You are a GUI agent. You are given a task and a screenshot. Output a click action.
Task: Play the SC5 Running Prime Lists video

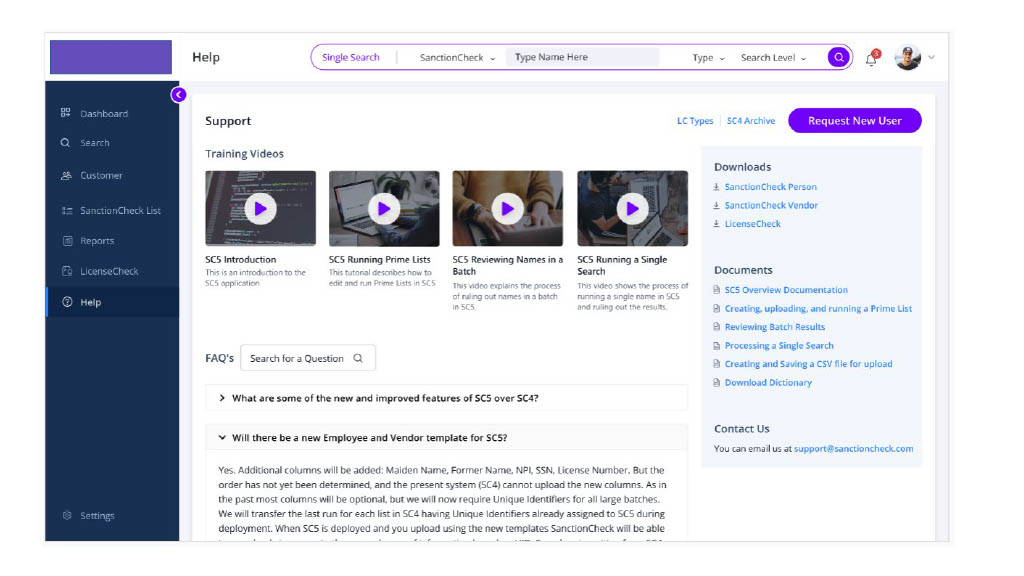[384, 209]
